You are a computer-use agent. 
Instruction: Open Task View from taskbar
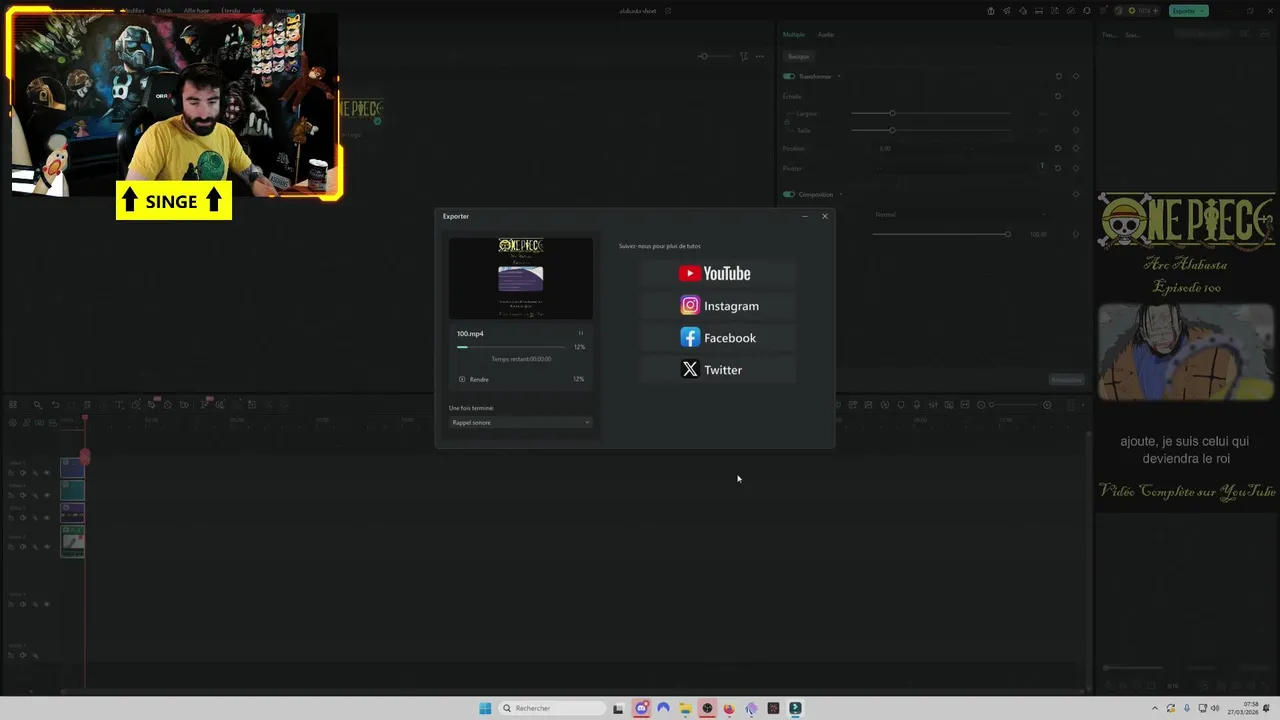618,708
